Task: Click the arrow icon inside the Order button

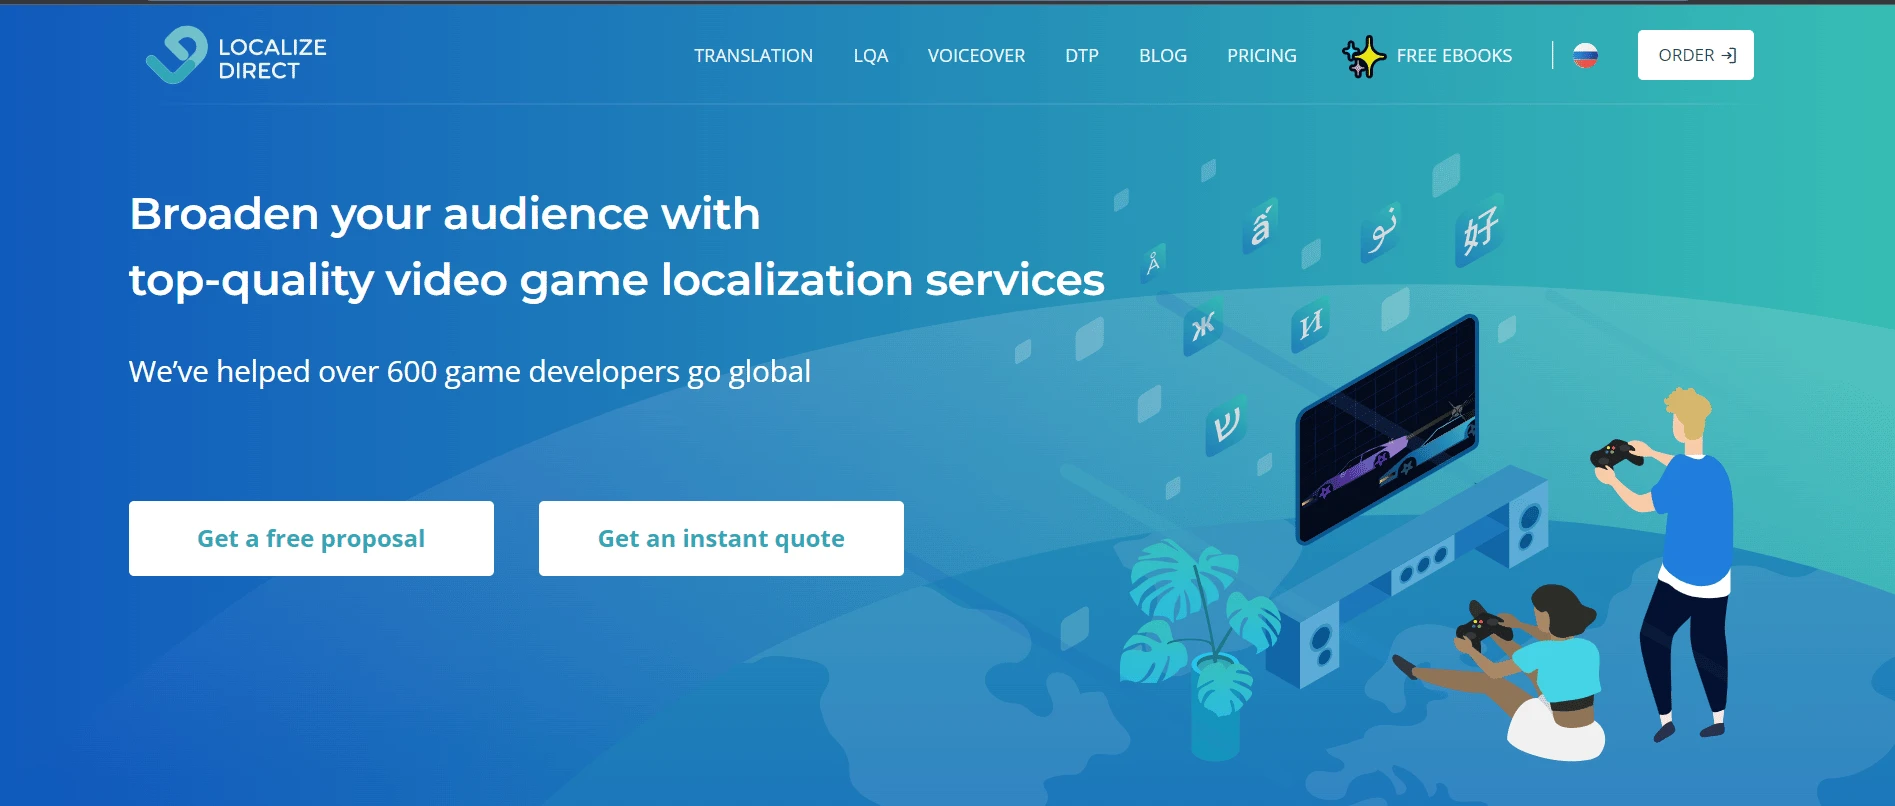Action: tap(1728, 56)
